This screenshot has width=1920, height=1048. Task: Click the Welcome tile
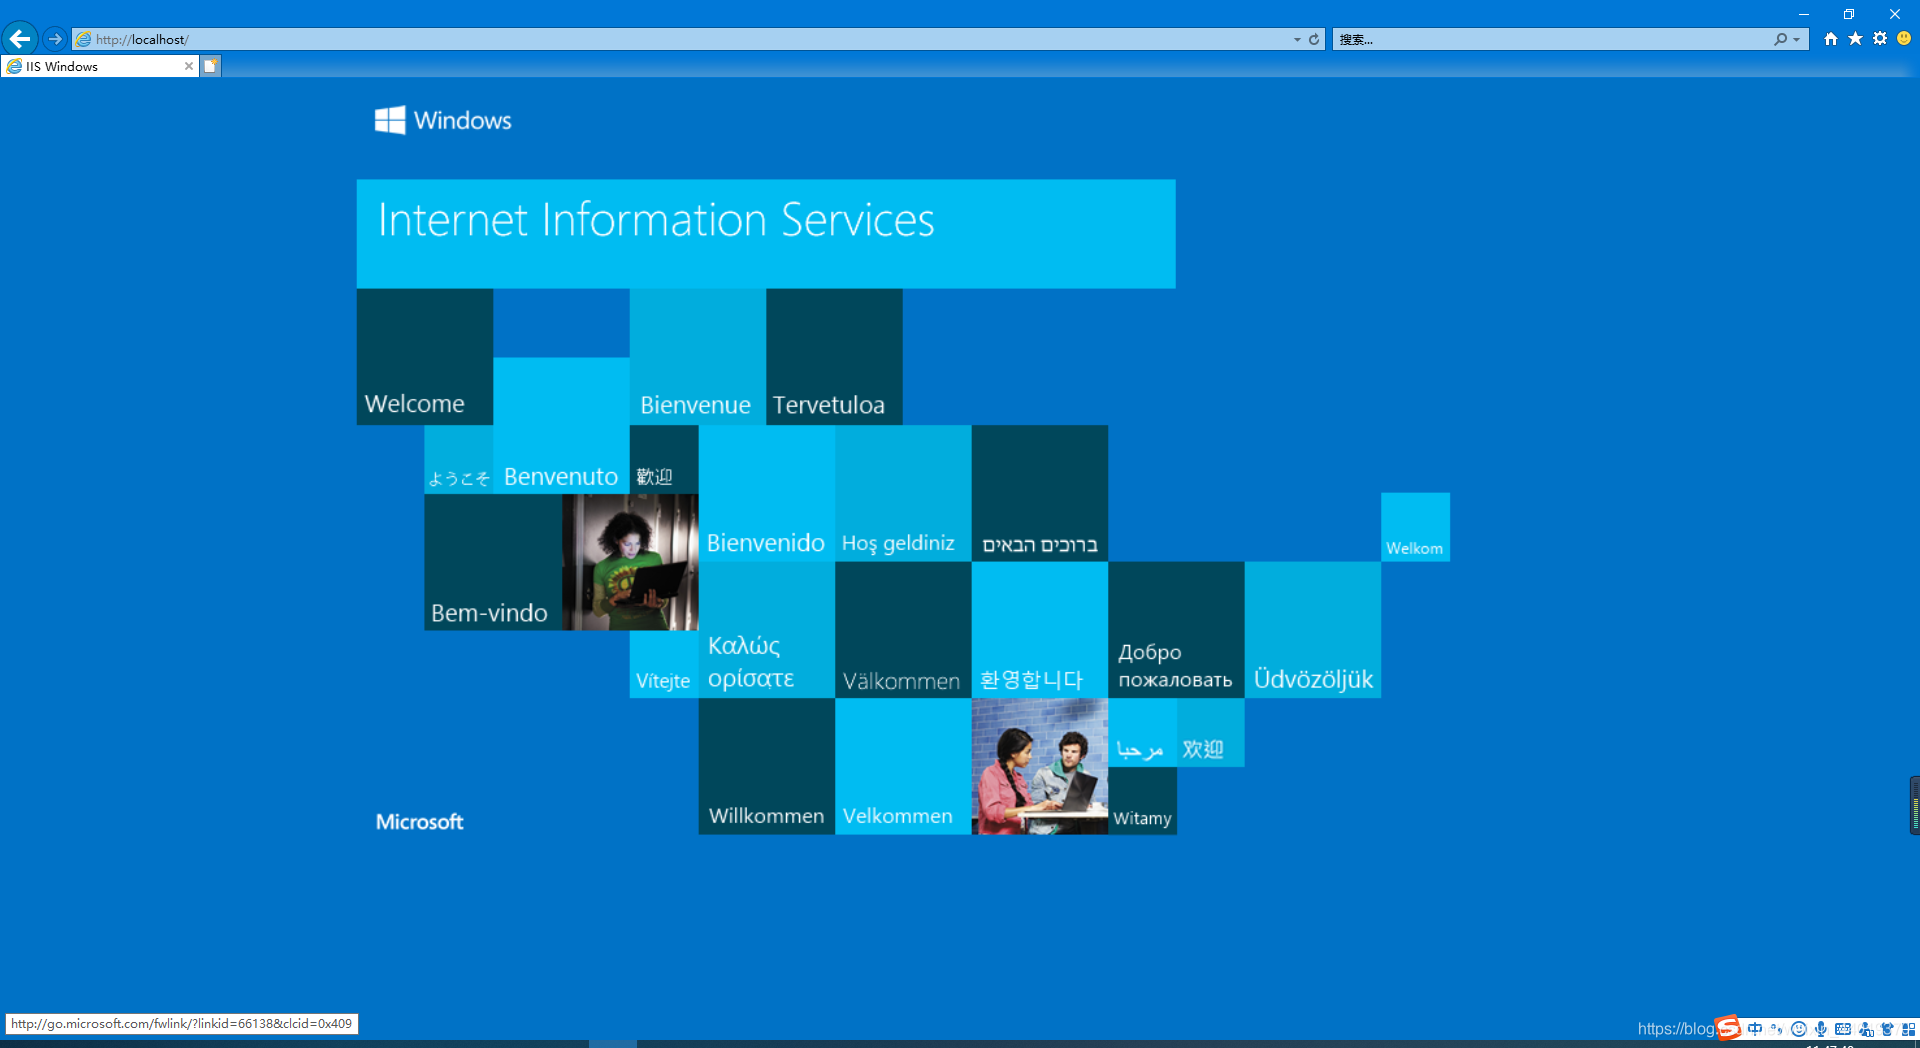click(425, 357)
